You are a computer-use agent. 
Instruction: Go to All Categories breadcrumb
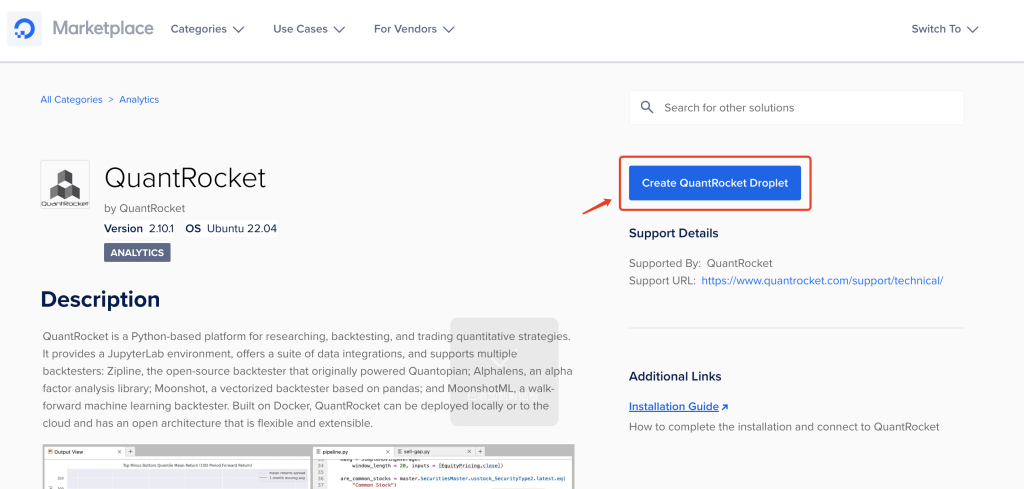(71, 99)
